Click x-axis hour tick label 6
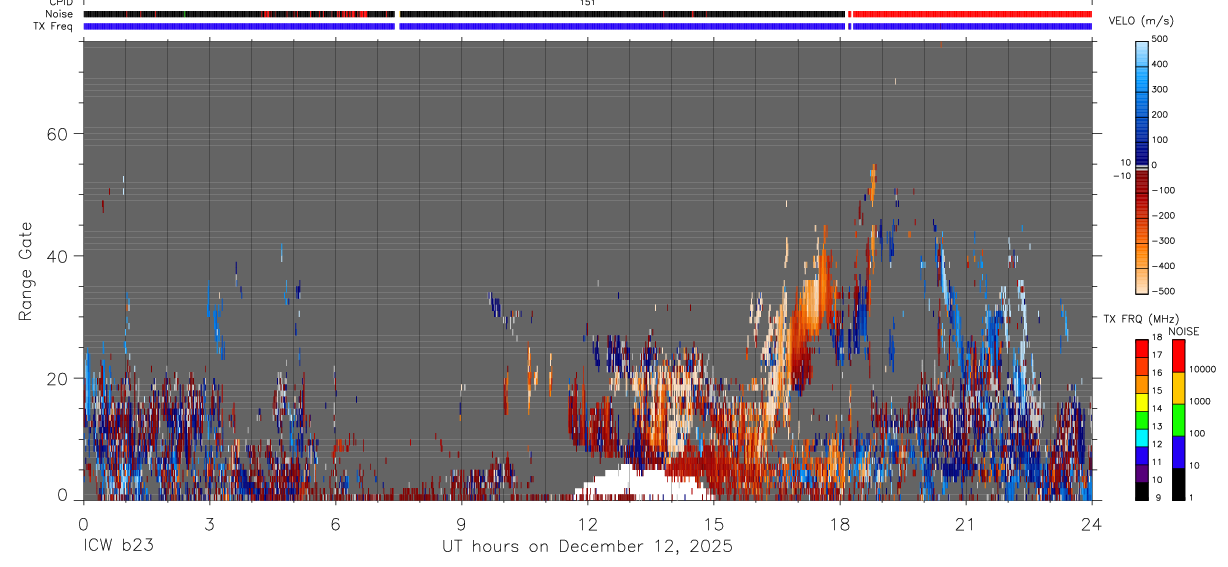Viewport: 1228px width, 567px height. (335, 523)
